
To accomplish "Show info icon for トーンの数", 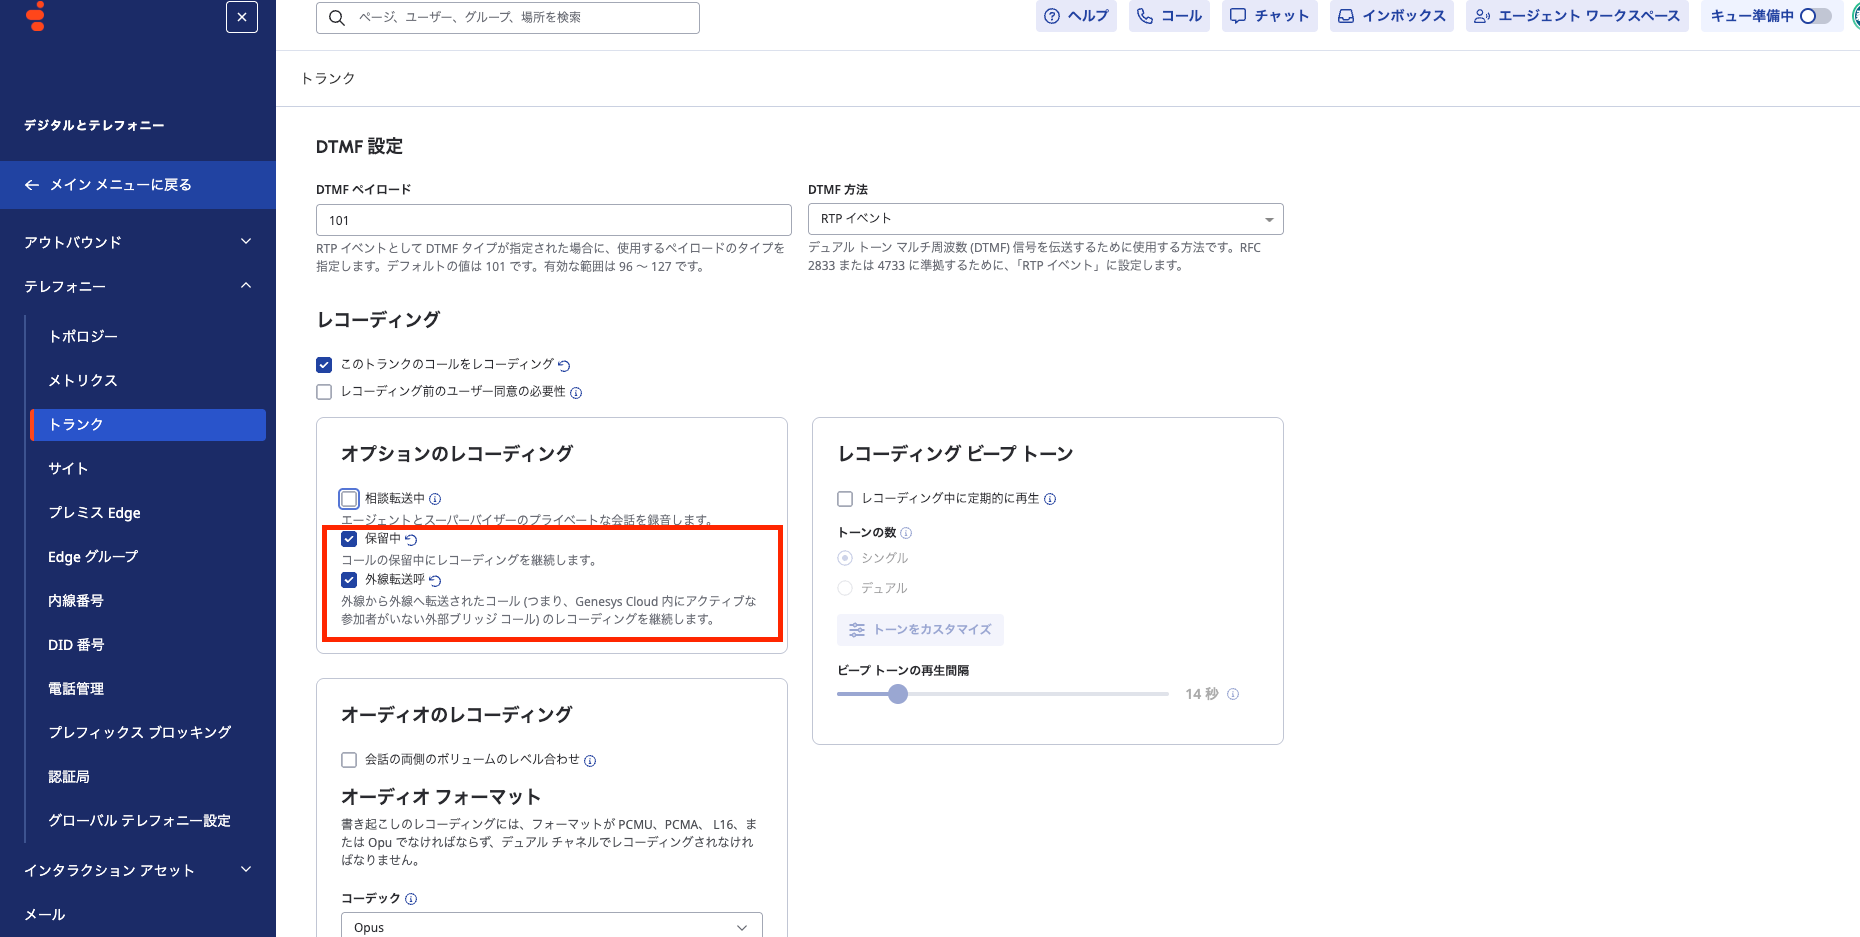I will (x=906, y=533).
